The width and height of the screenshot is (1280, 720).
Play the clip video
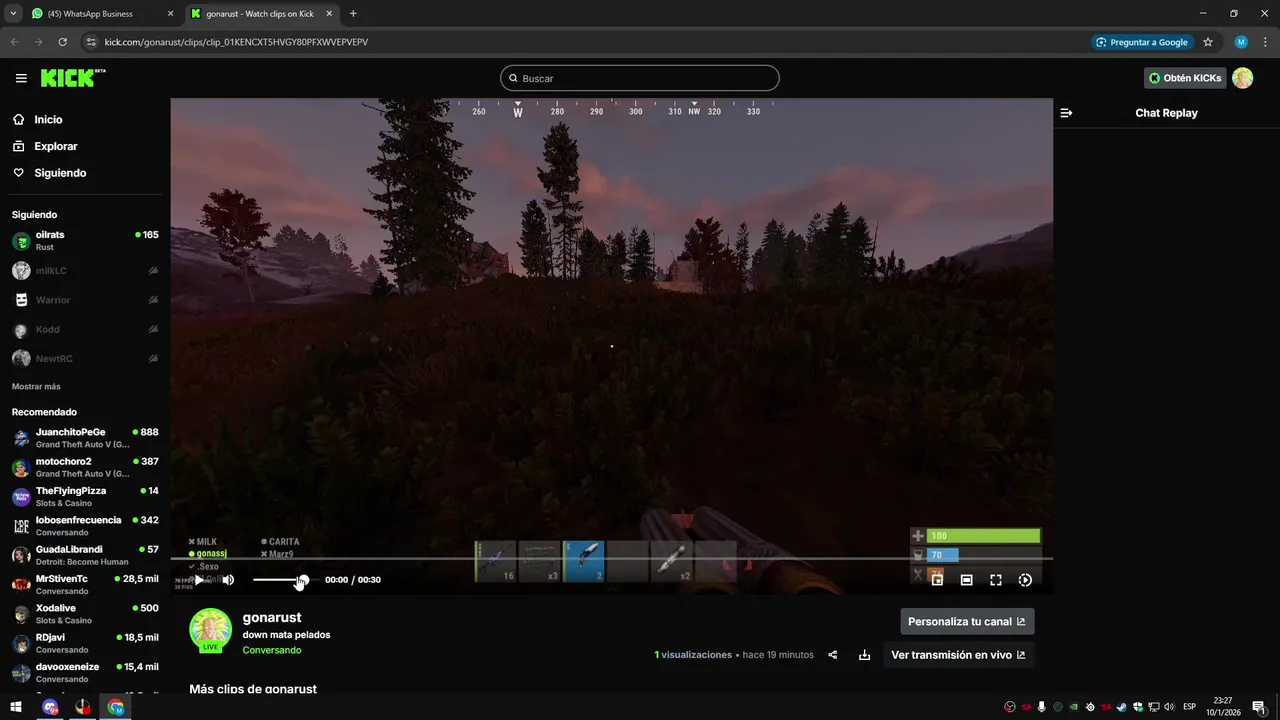(199, 580)
